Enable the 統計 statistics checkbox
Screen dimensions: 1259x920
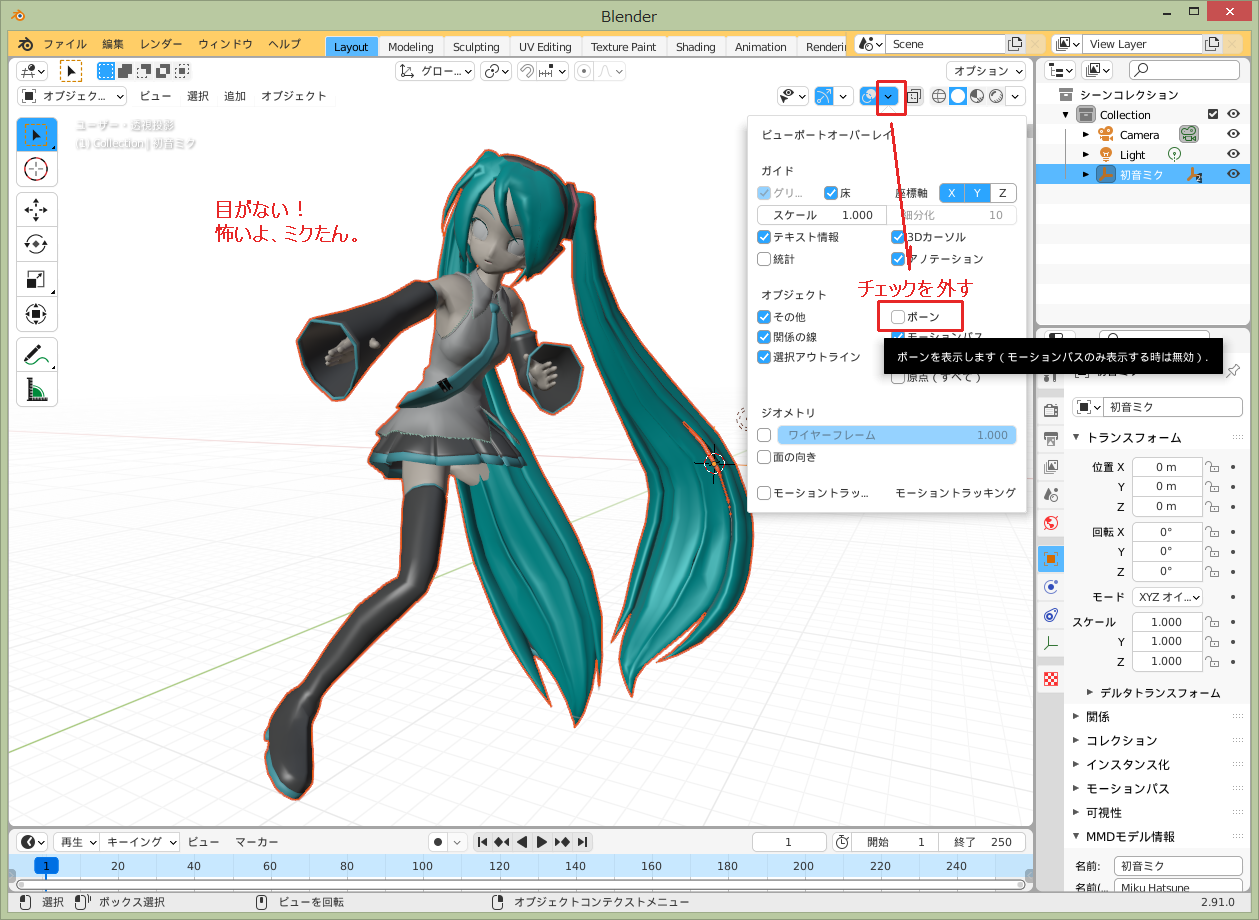764,259
